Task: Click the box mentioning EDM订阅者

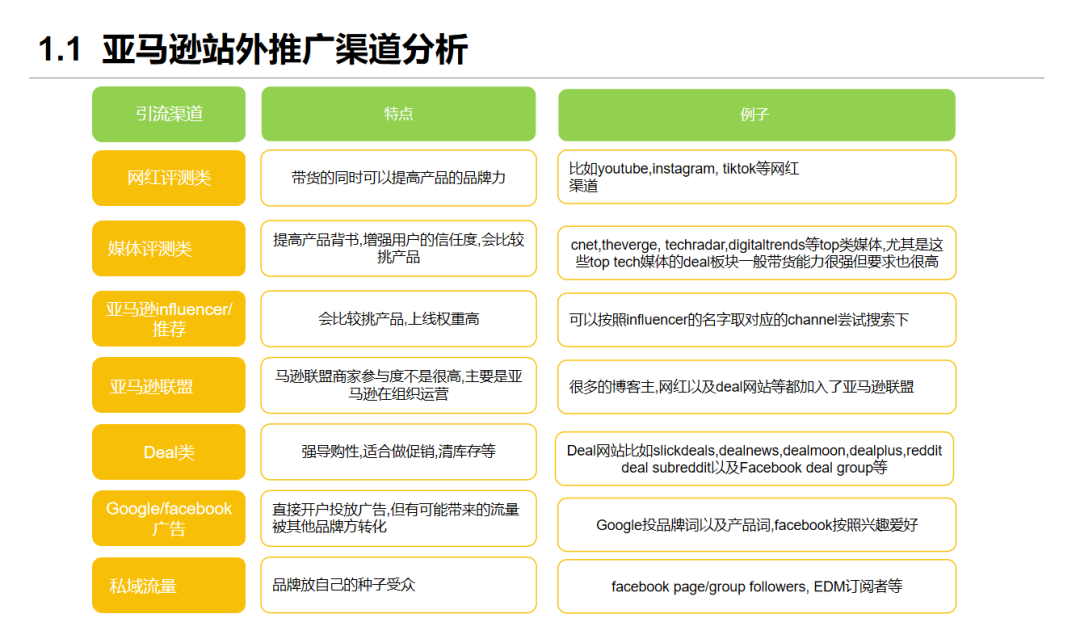Action: pyautogui.click(x=756, y=586)
